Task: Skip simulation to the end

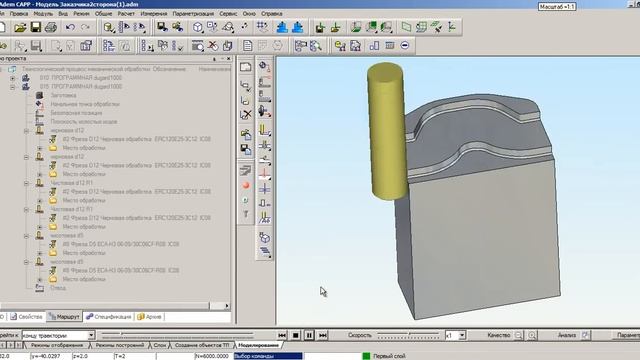Action: tap(322, 336)
